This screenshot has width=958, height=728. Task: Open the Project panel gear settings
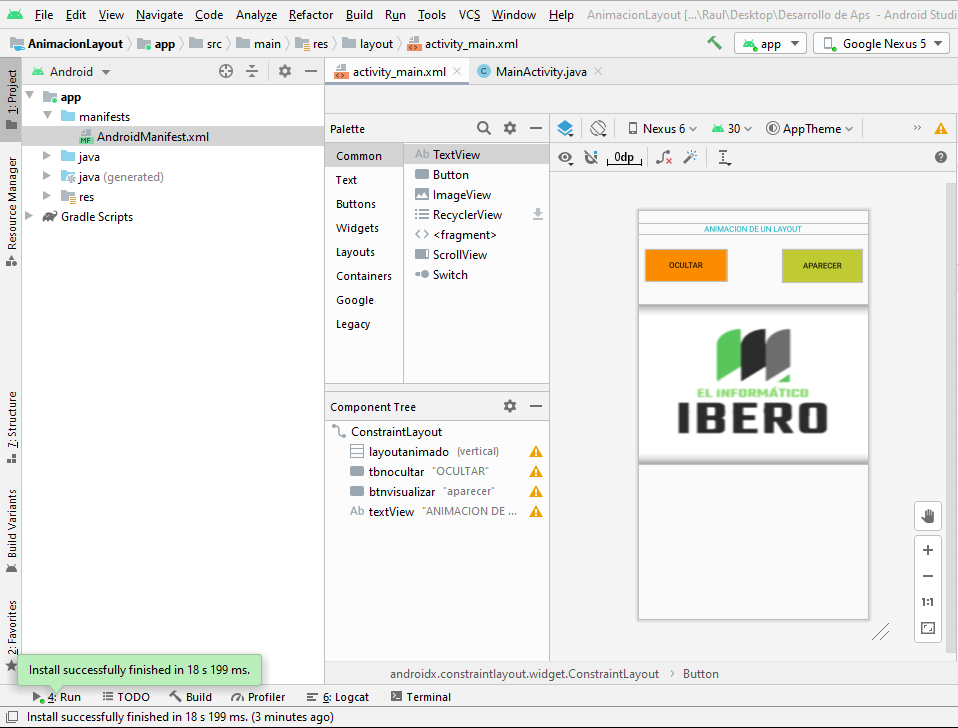pos(285,71)
